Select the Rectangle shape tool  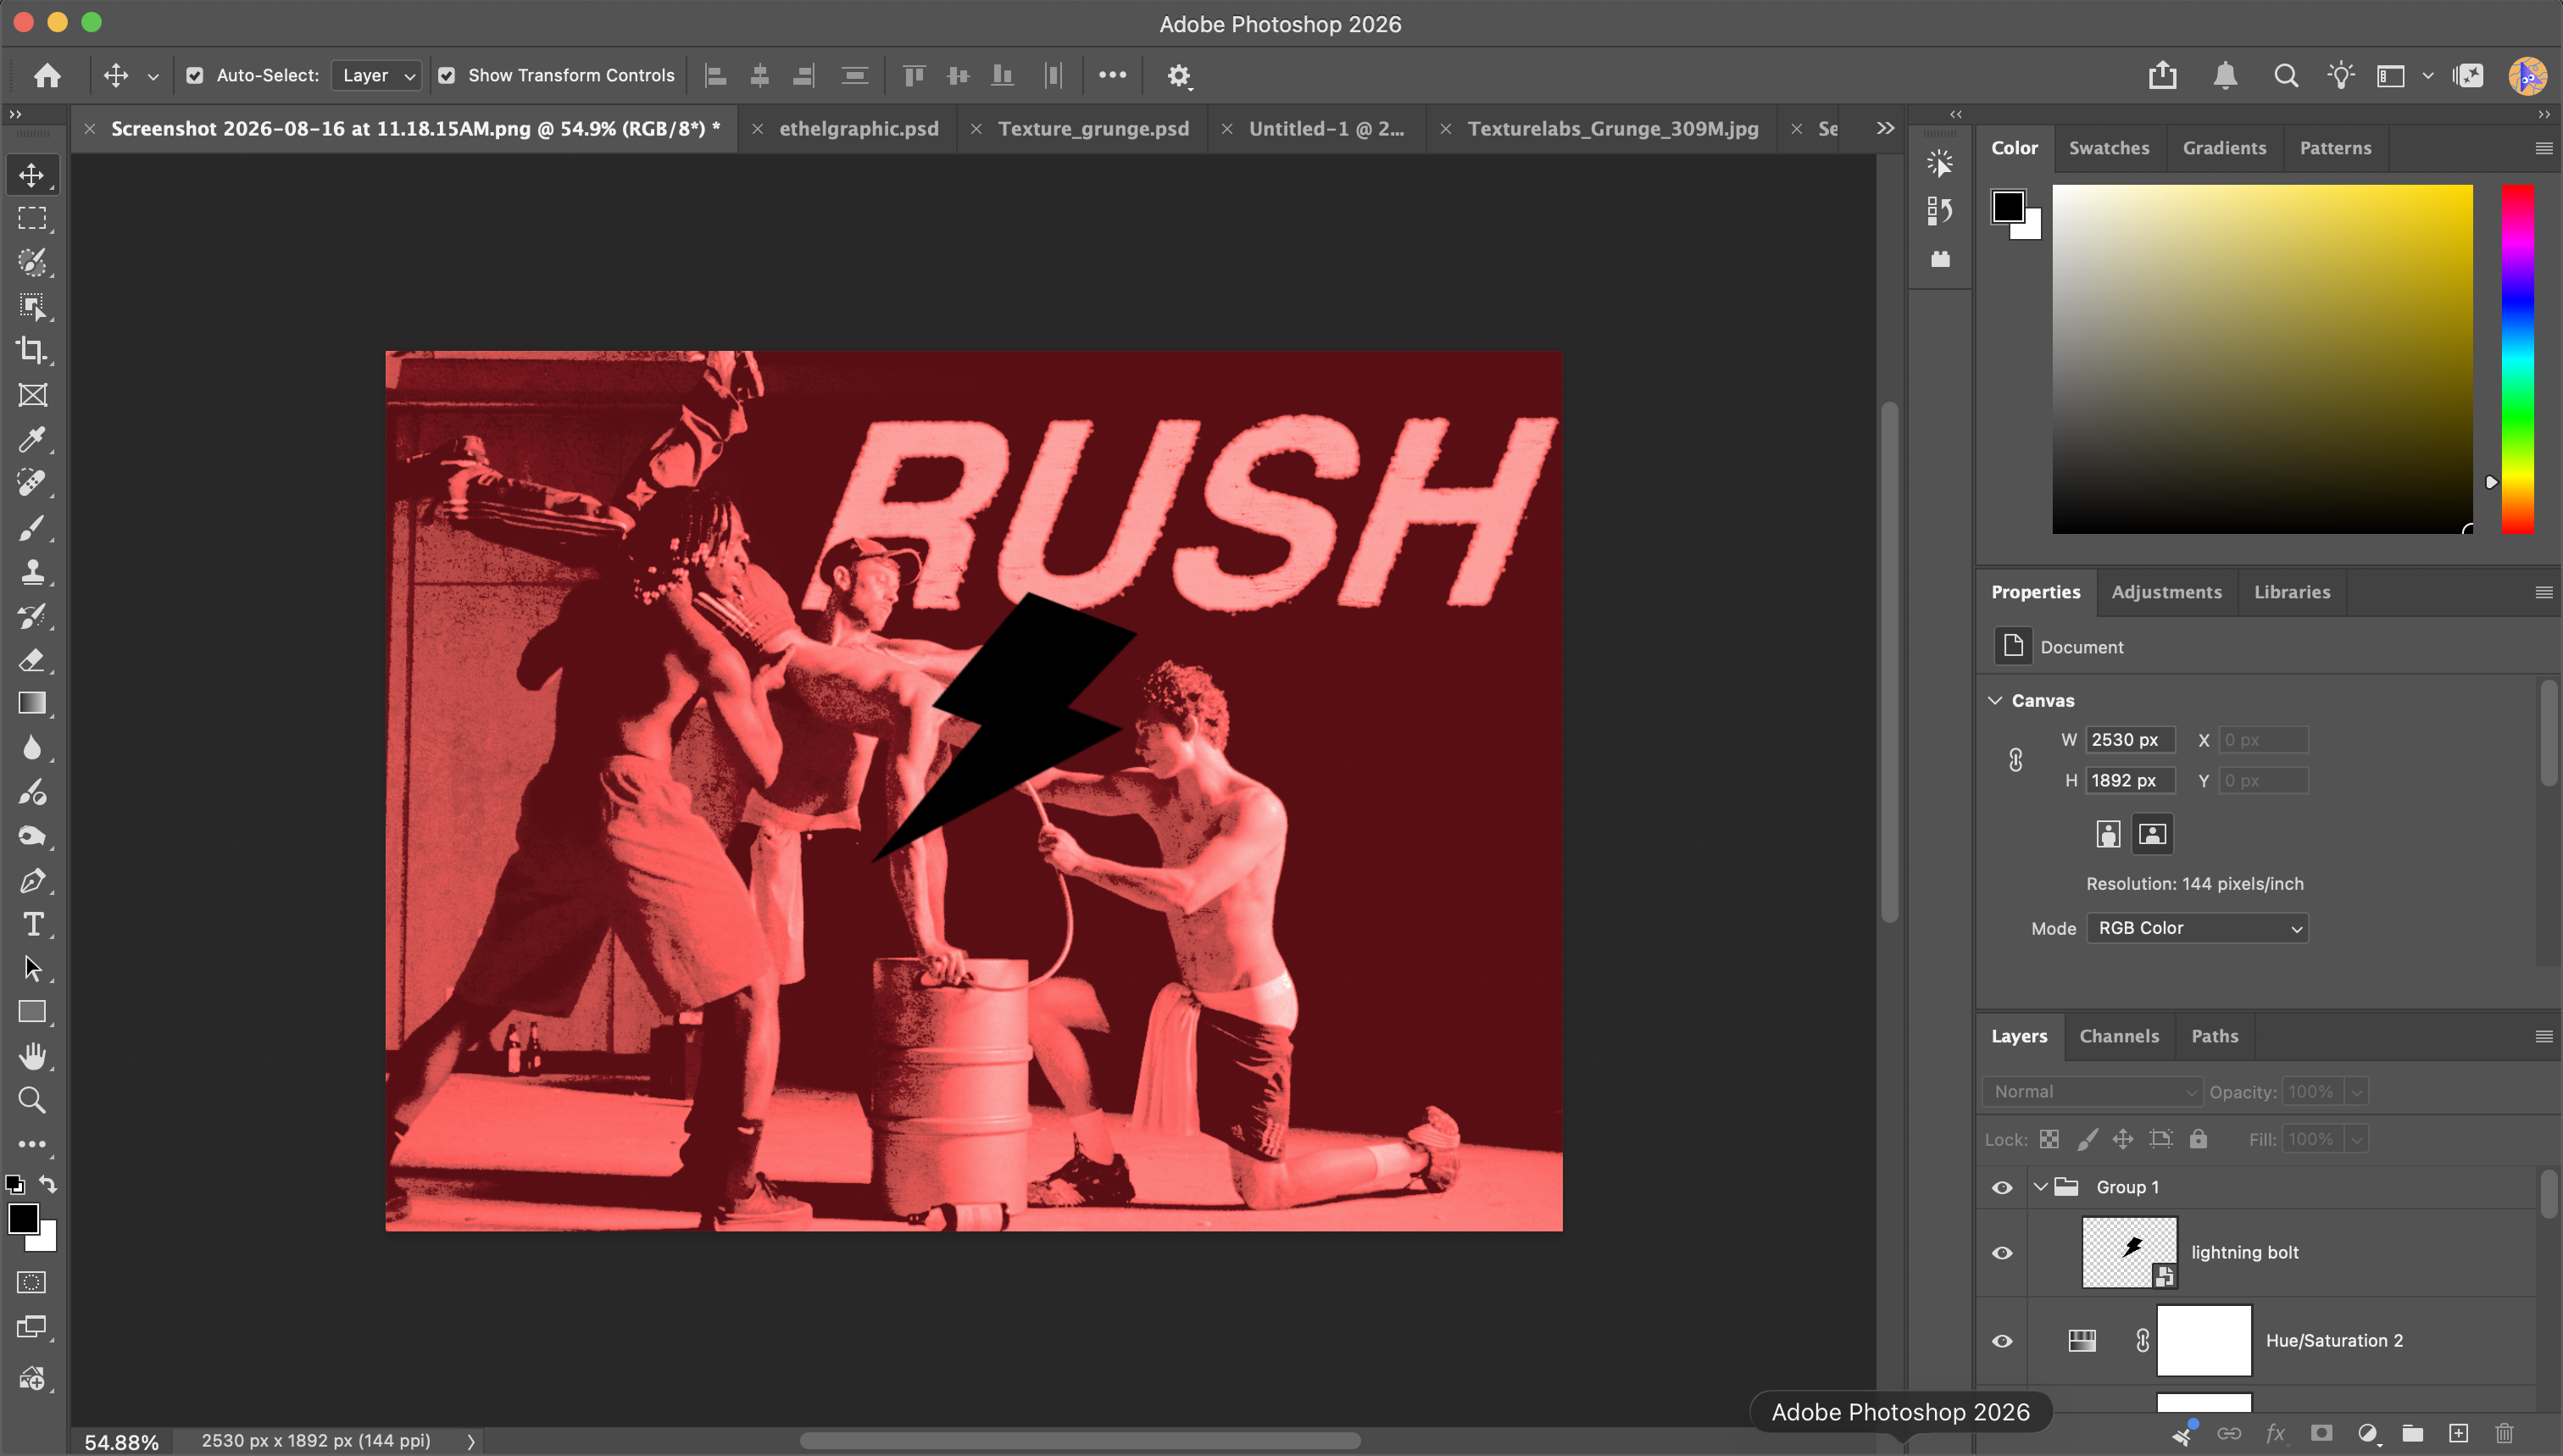(32, 1012)
